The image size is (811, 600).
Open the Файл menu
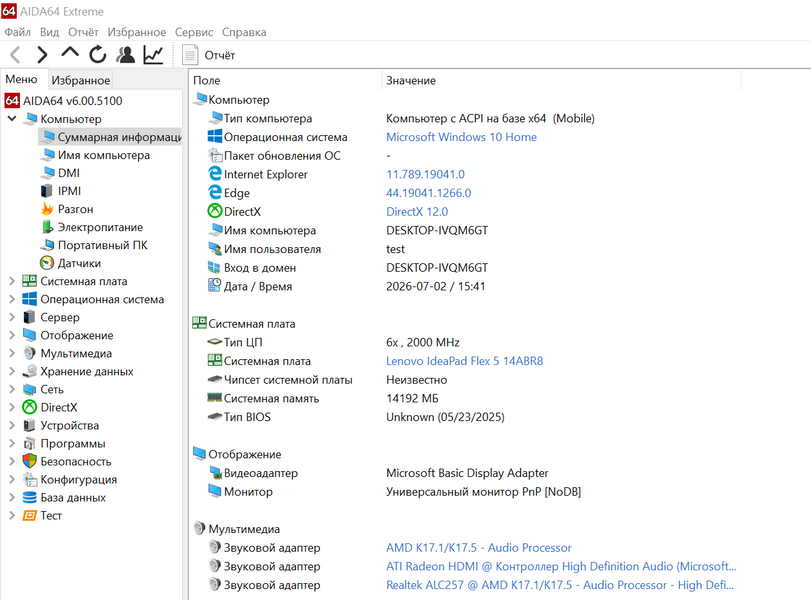point(18,32)
